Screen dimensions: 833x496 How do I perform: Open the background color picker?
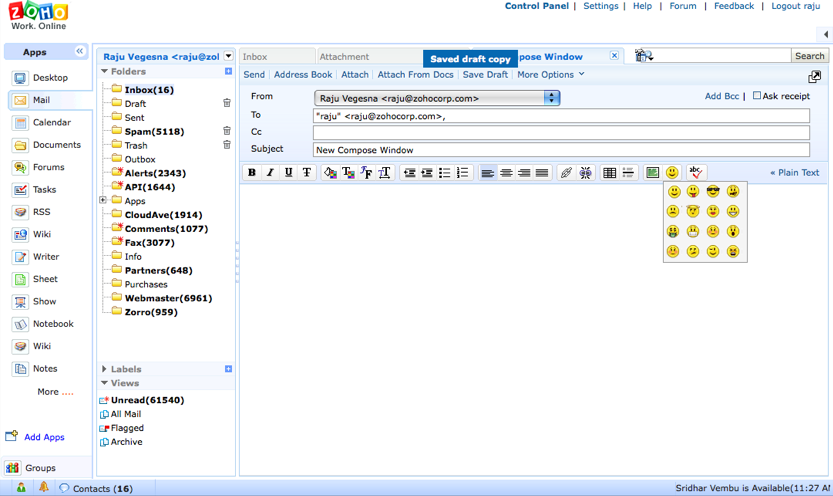[329, 173]
